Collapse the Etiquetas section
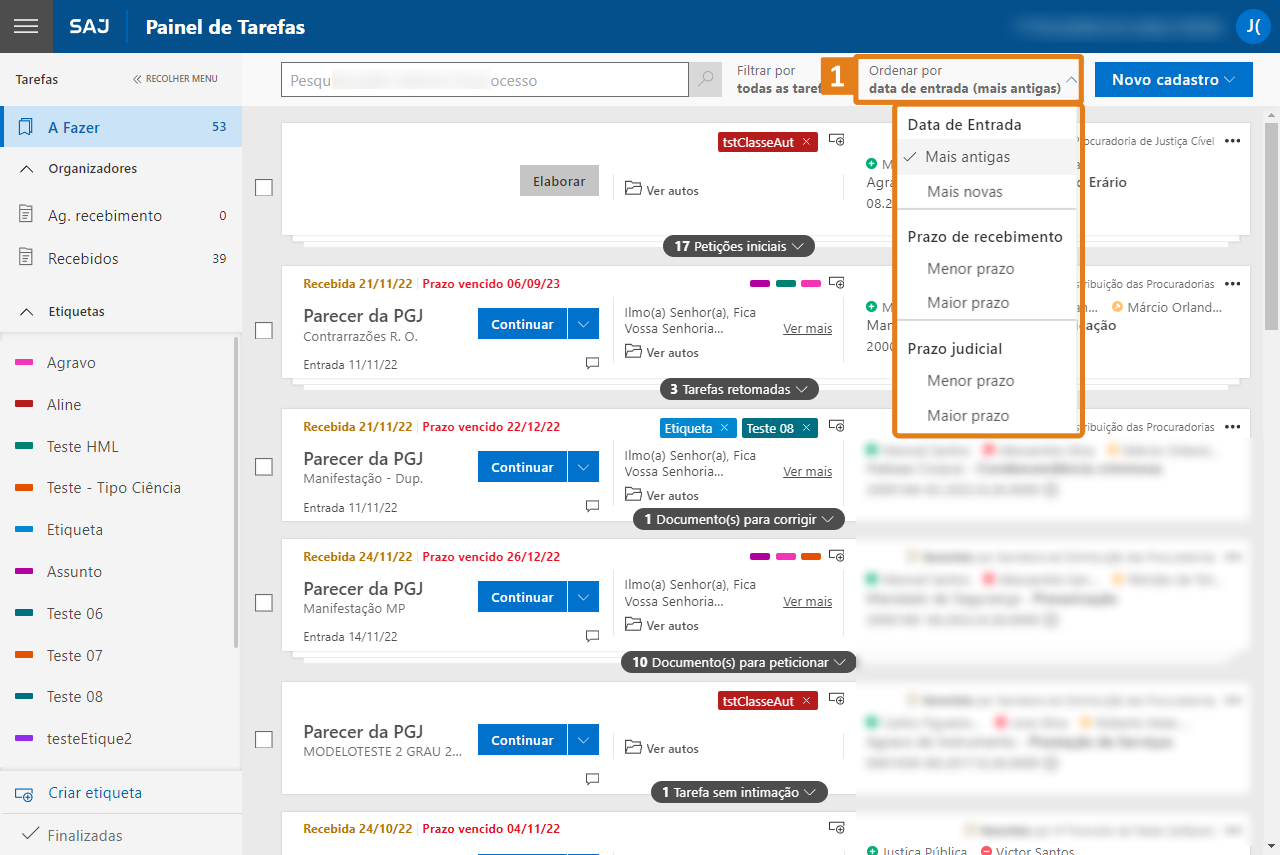The width and height of the screenshot is (1280, 855). tap(27, 312)
